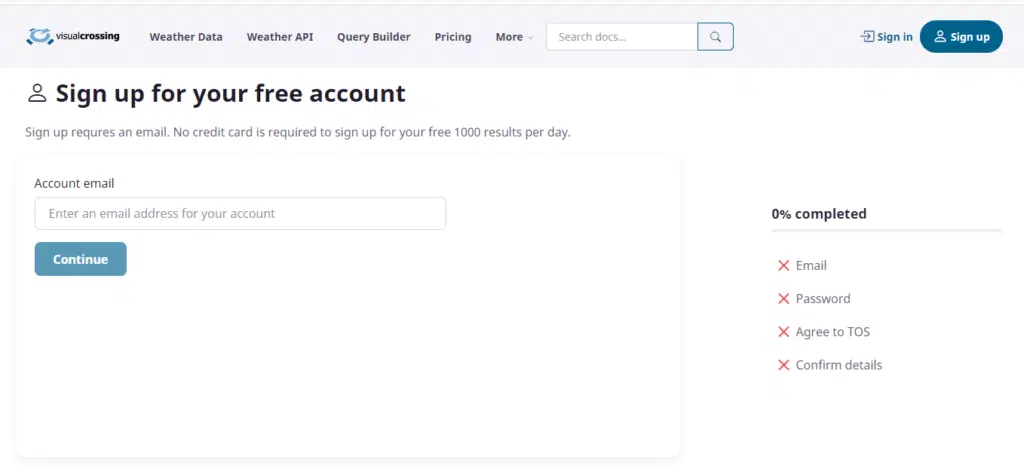This screenshot has height=475, width=1024.
Task: Click the completion progress bar line
Action: (886, 231)
